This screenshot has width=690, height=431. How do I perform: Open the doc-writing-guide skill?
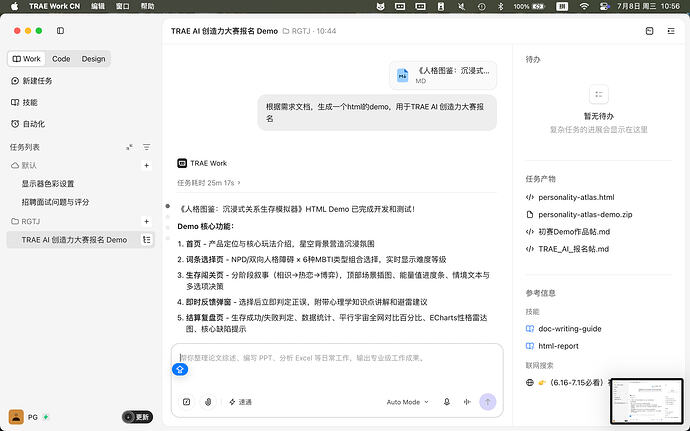click(x=564, y=329)
